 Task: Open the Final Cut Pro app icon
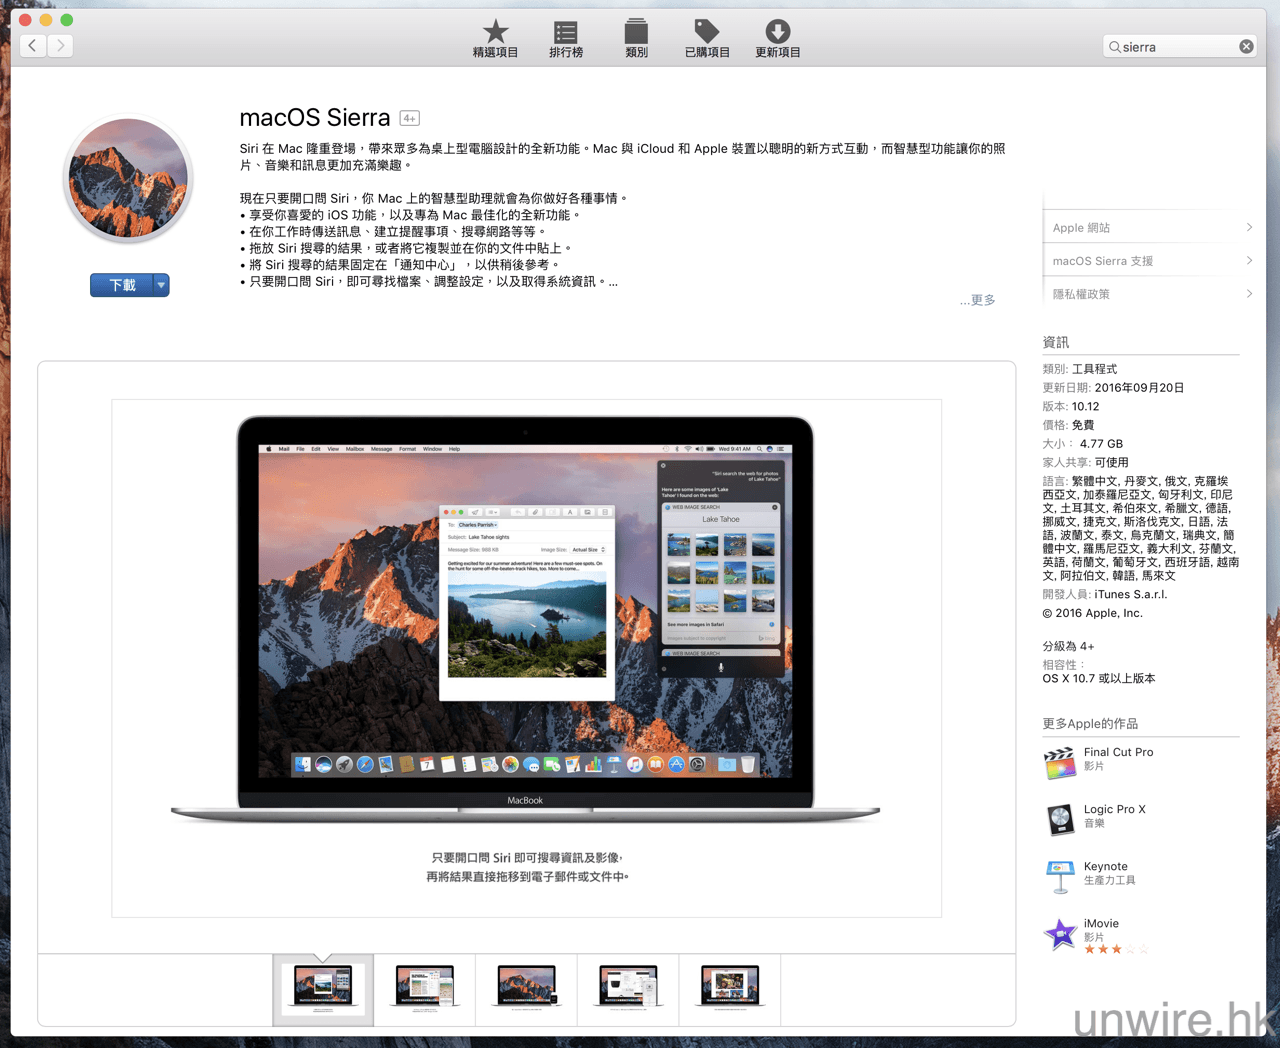(1060, 762)
